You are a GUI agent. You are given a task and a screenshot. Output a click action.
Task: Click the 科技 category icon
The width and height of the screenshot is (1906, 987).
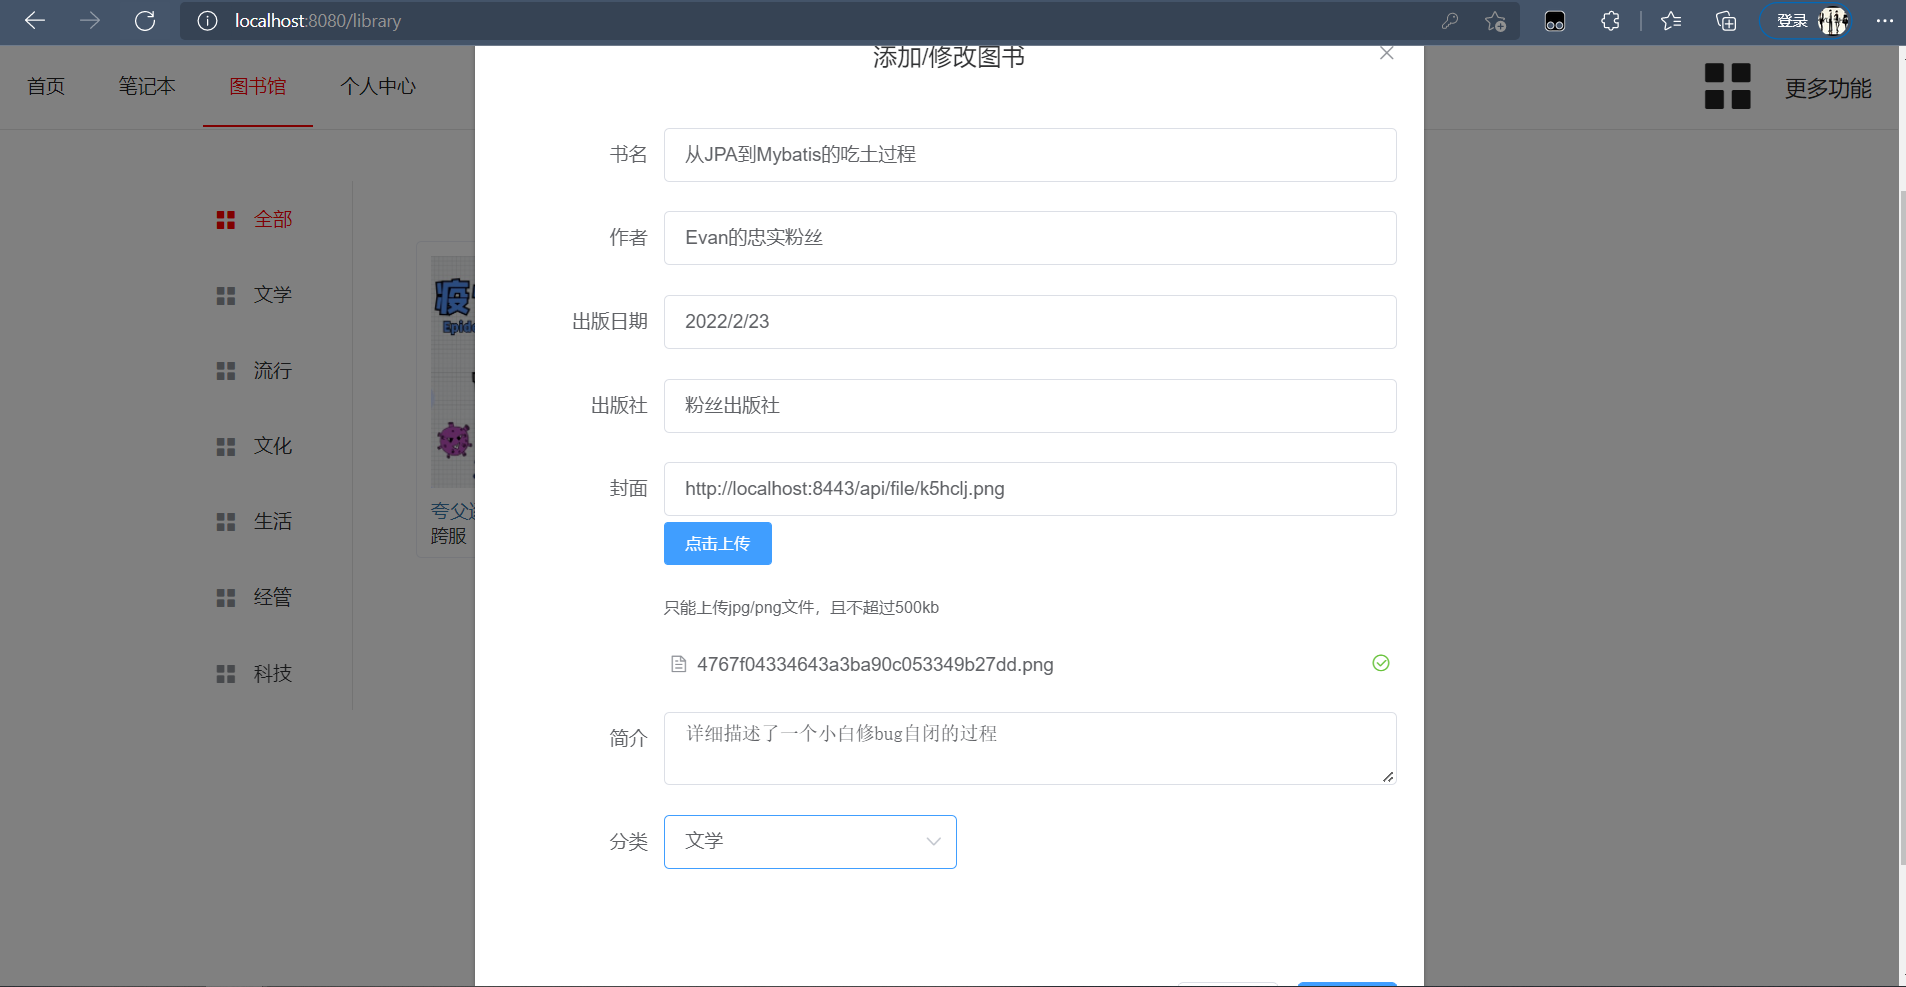(x=226, y=673)
